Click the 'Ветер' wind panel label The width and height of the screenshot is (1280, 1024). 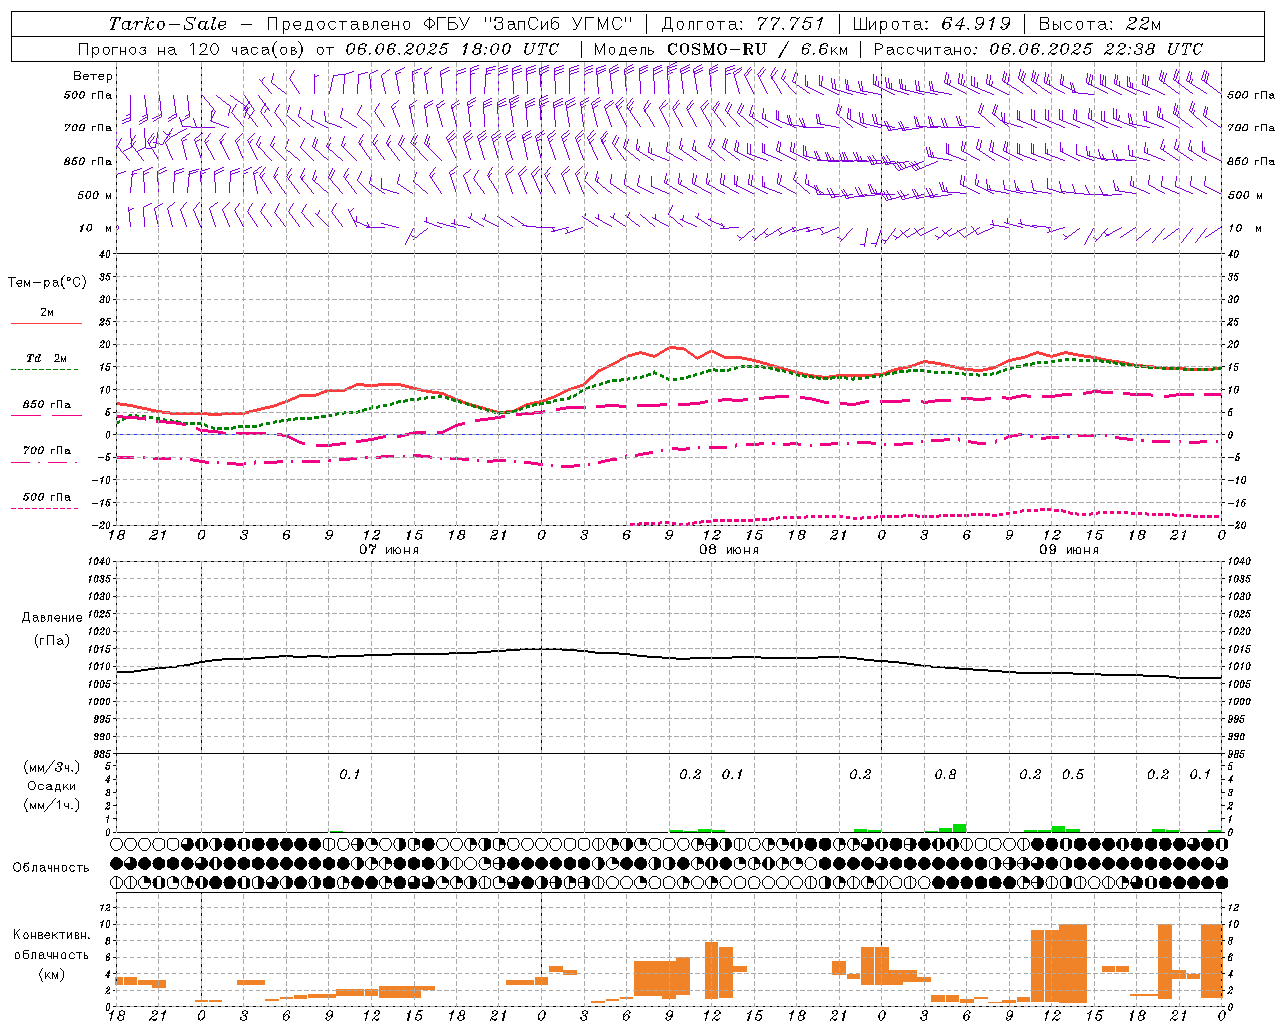coord(93,76)
